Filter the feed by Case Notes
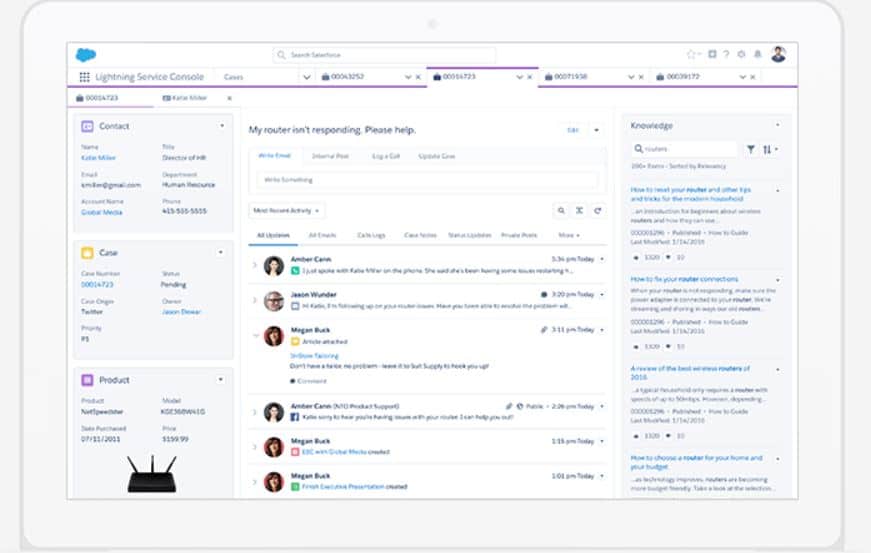The width and height of the screenshot is (871, 553). pyautogui.click(x=421, y=235)
